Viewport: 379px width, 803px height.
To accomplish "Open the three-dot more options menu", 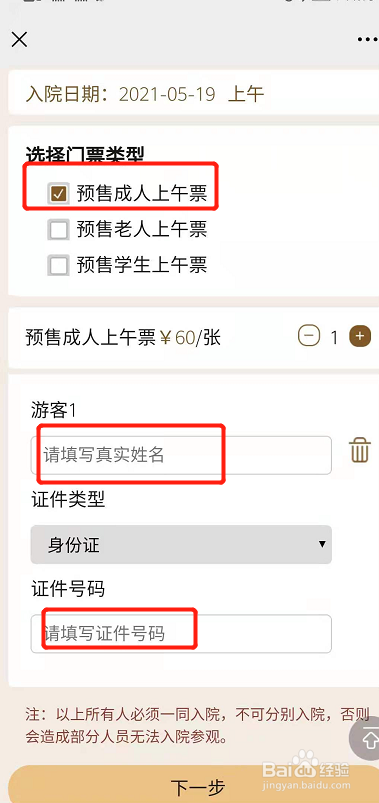I will coord(367,39).
